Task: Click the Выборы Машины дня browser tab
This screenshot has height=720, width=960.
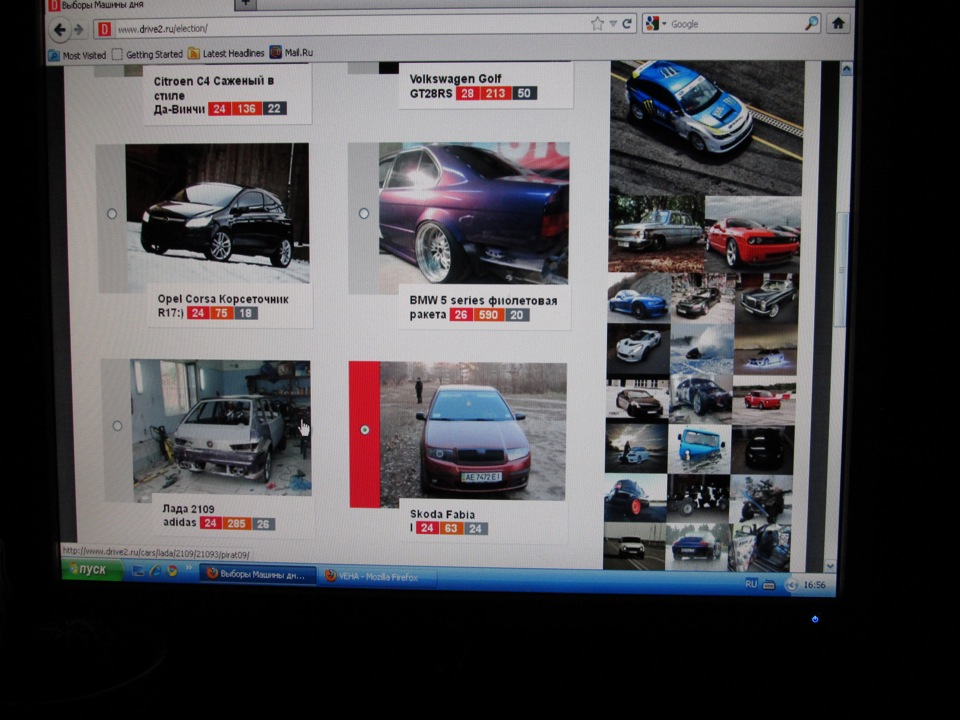Action: tap(140, 5)
